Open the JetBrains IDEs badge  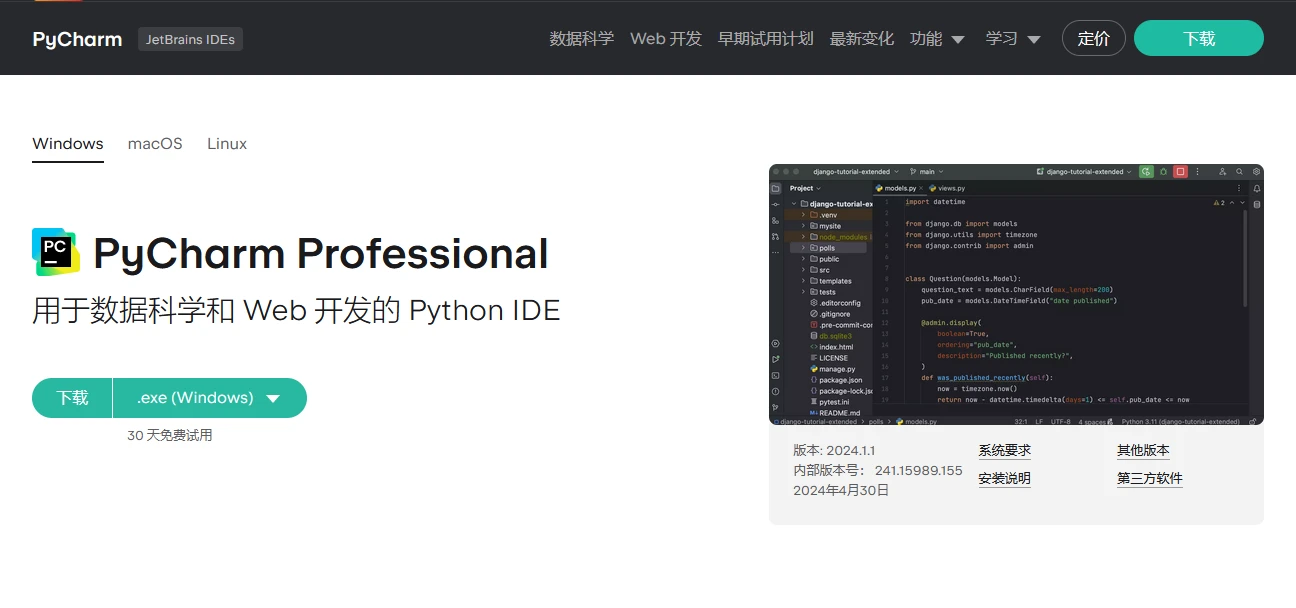190,39
